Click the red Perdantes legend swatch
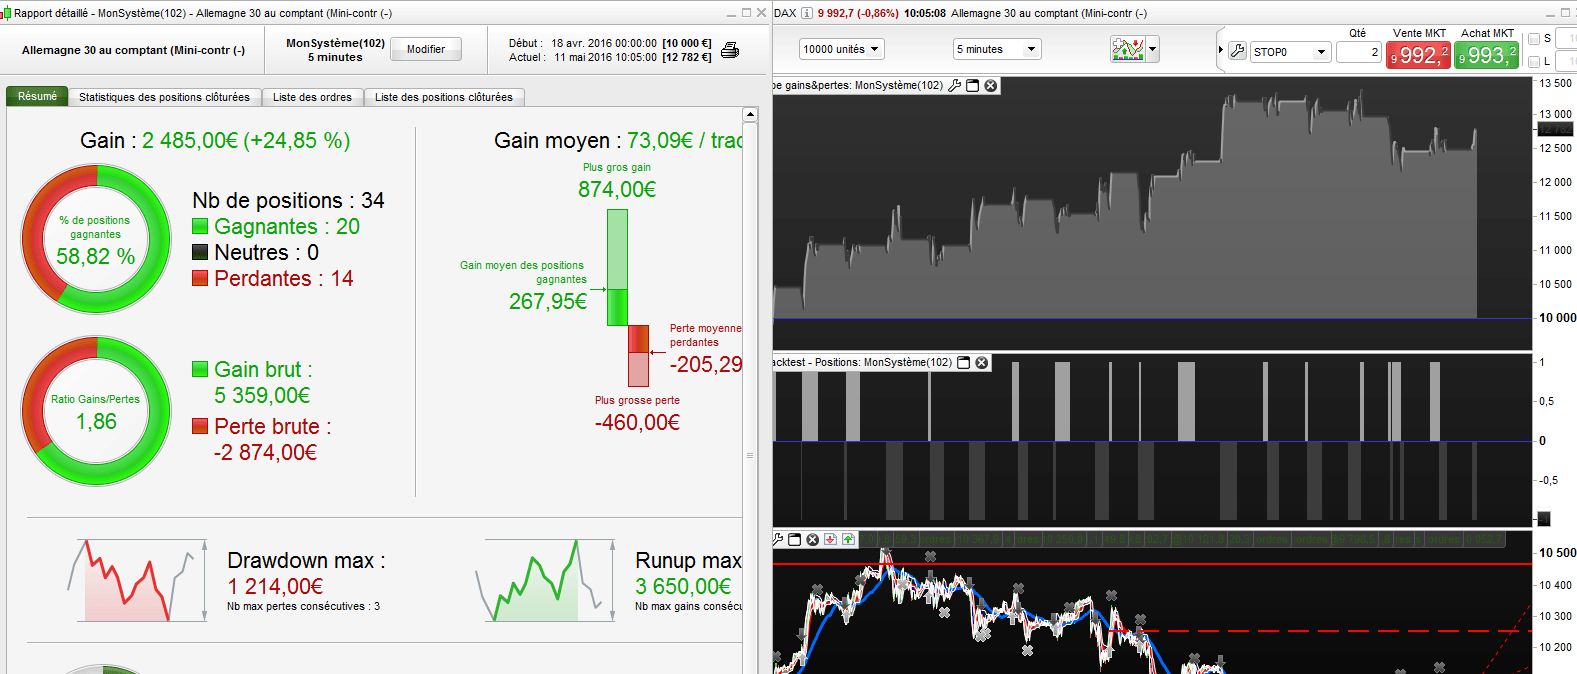The image size is (1577, 674). click(x=200, y=278)
